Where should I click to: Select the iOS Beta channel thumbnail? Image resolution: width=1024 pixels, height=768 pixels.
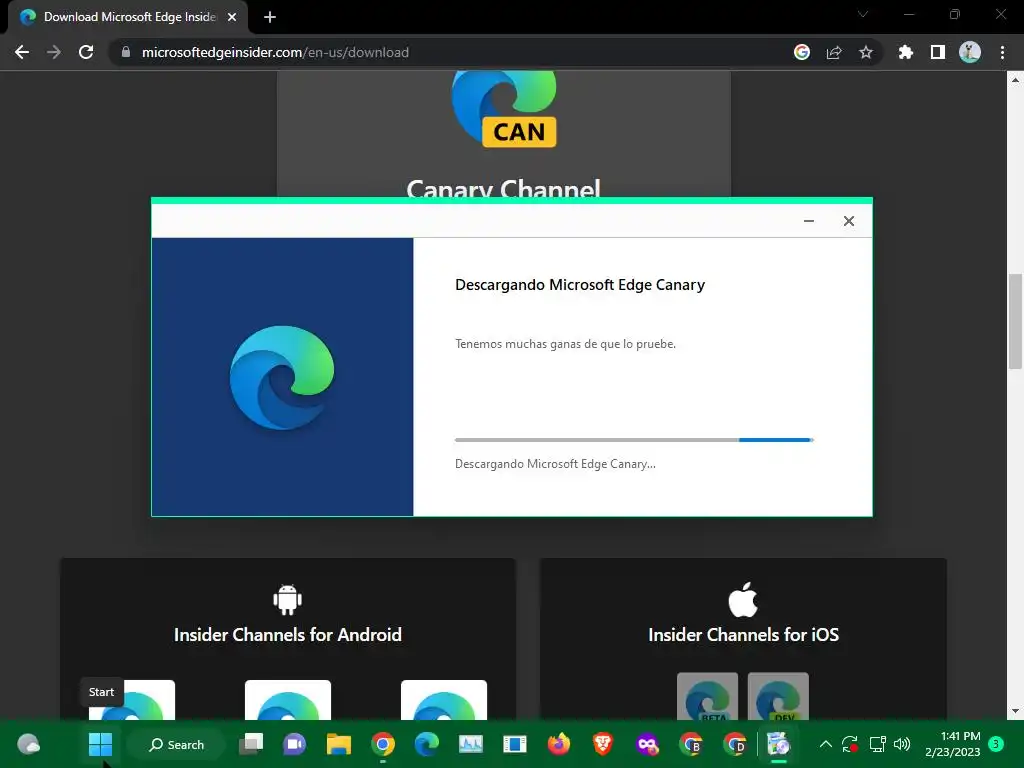coord(707,697)
